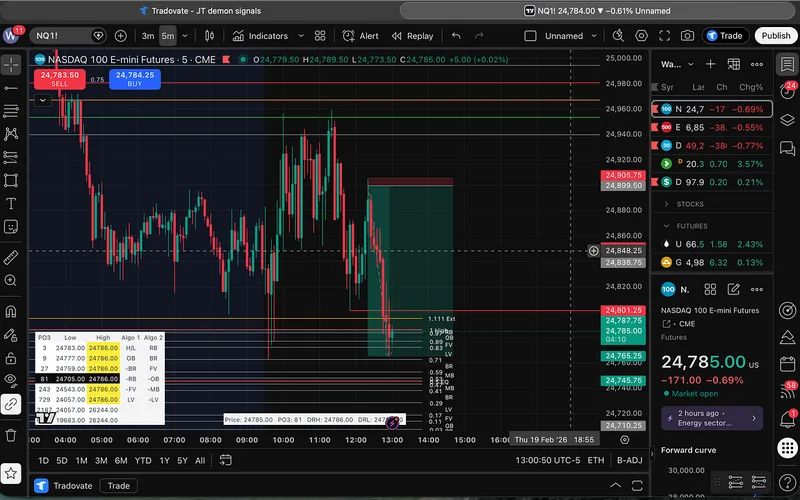Remove drawings with the trash icon

click(x=11, y=435)
